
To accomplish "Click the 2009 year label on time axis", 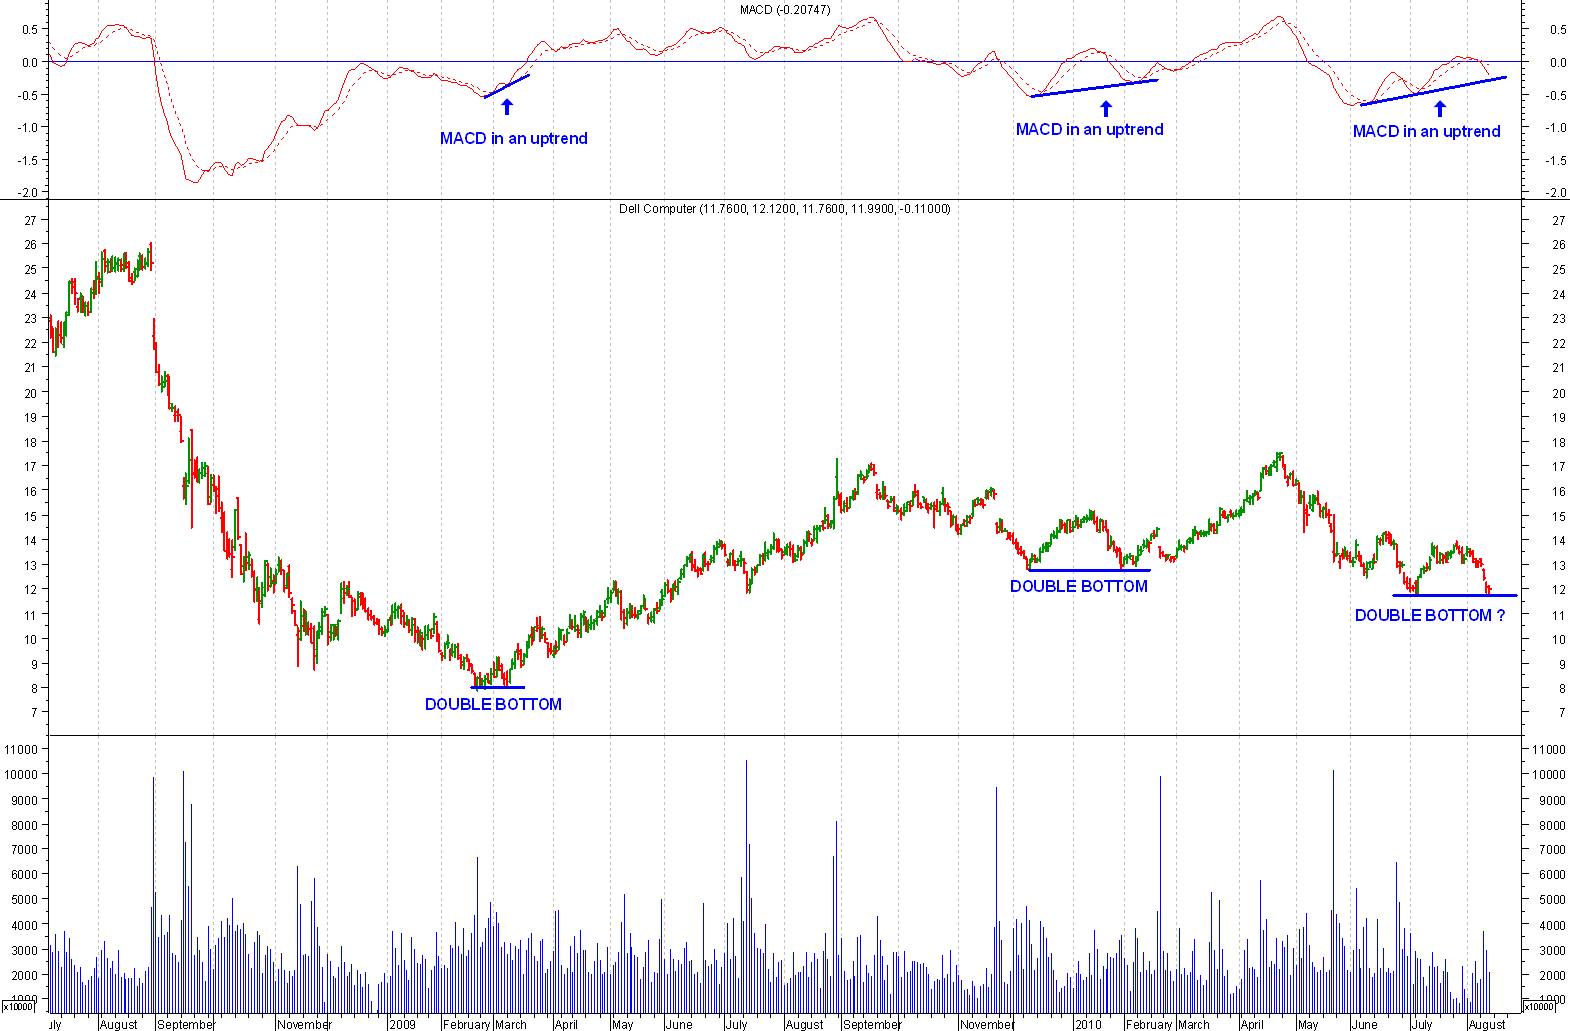I will pos(402,1024).
